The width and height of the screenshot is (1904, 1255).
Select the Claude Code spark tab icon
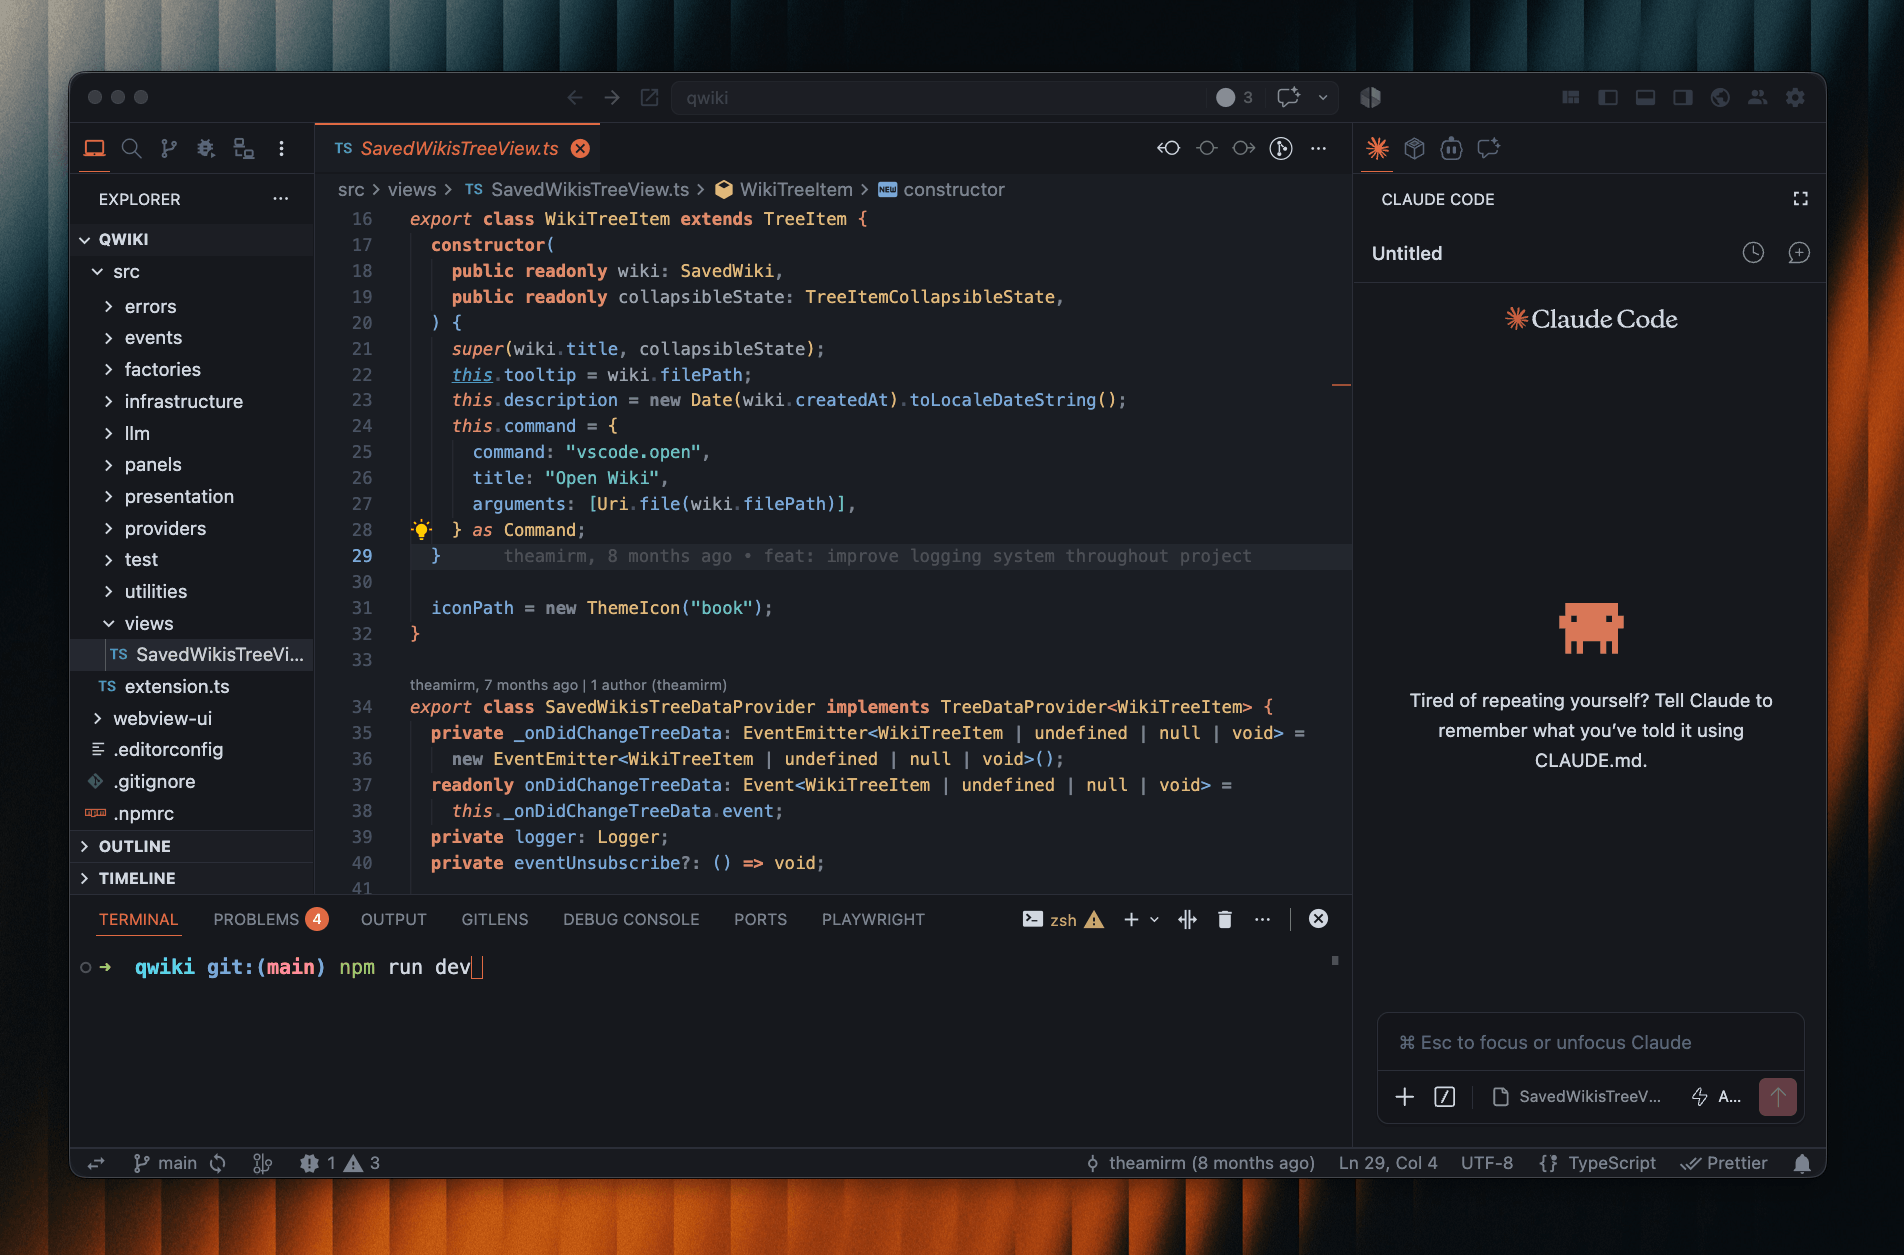point(1377,148)
